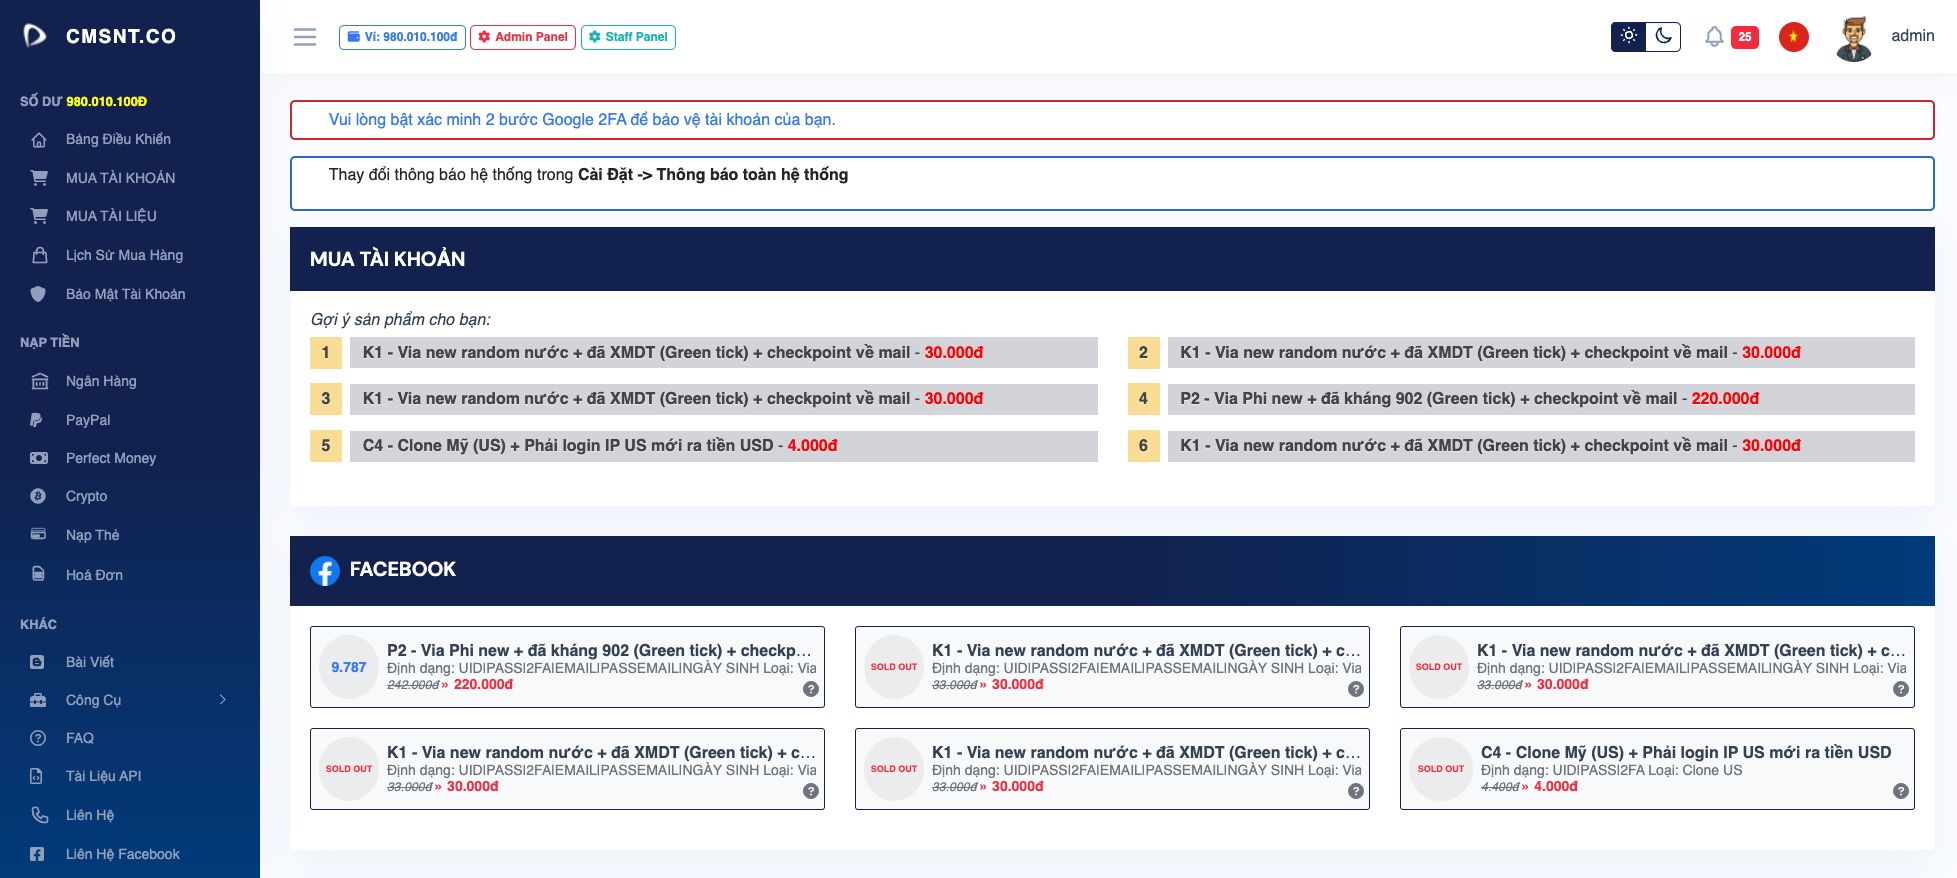Open the admin user dropdown

pyautogui.click(x=1911, y=36)
